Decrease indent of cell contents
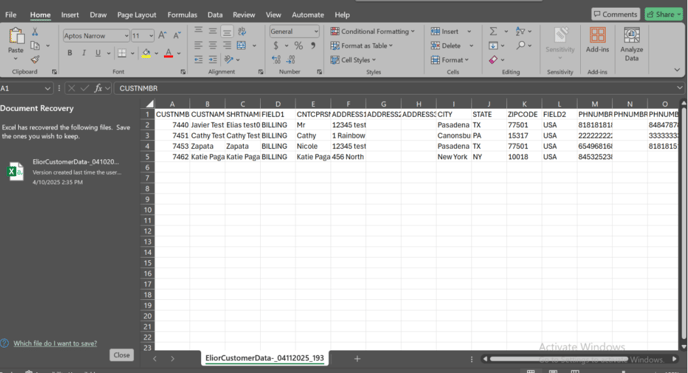The image size is (688, 373). coord(199,59)
